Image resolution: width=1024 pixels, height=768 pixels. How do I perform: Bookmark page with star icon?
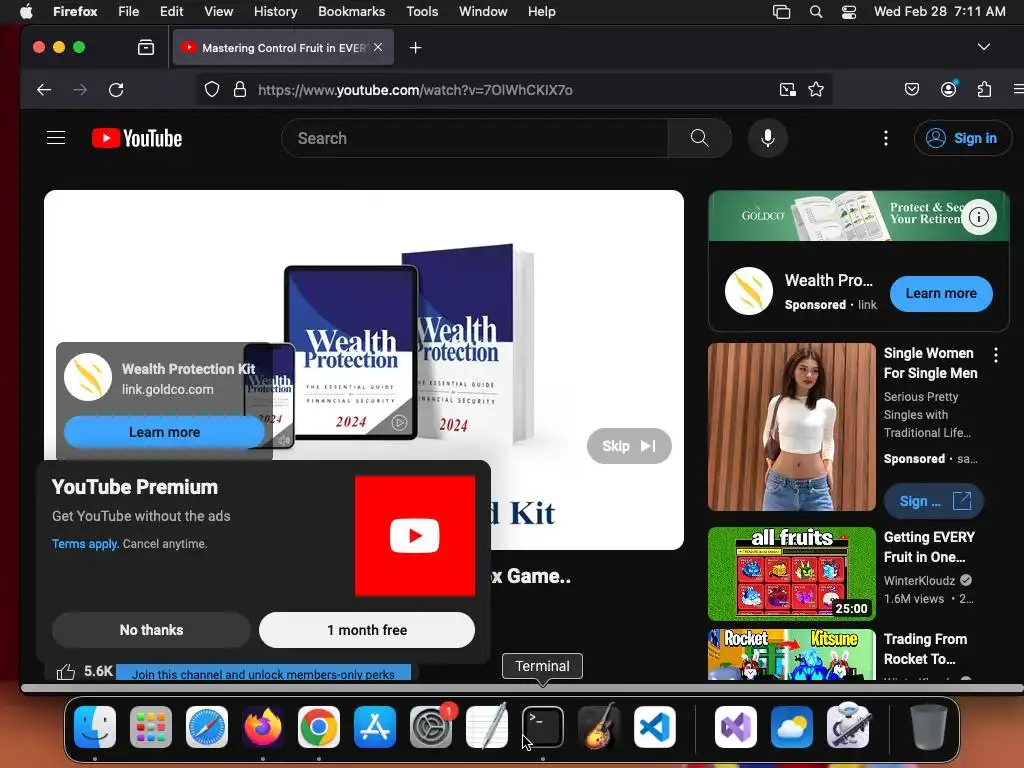click(816, 89)
